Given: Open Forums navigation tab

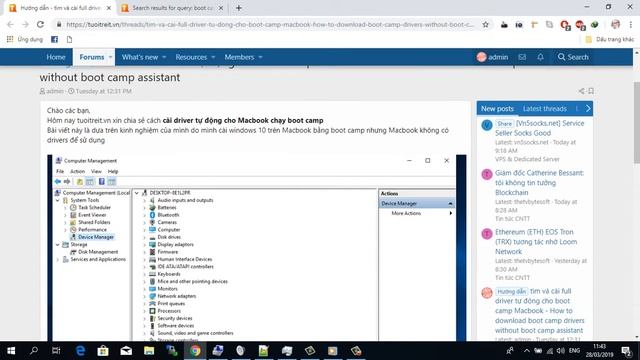Looking at the screenshot, I should click(x=91, y=57).
